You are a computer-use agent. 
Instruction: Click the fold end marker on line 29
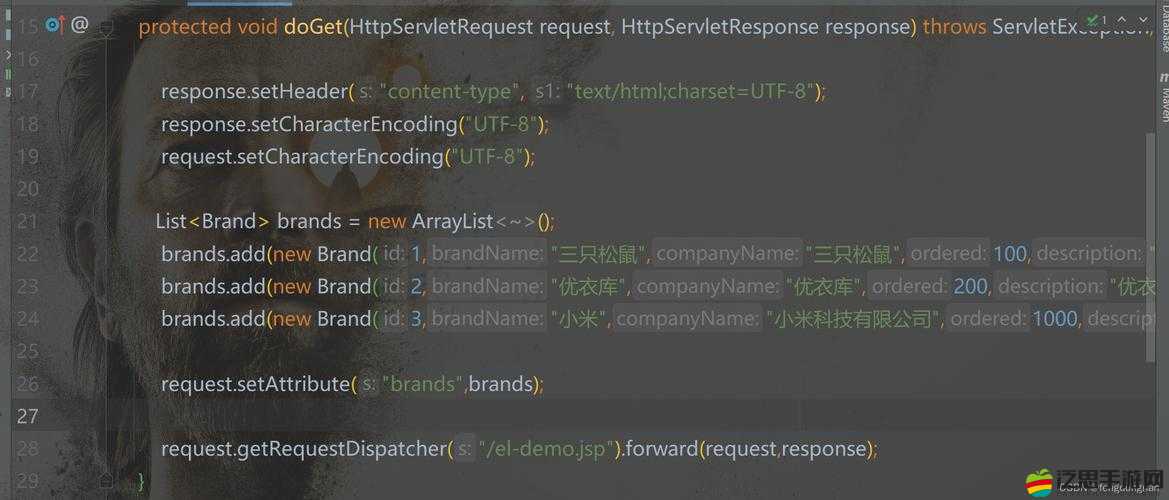(x=108, y=481)
